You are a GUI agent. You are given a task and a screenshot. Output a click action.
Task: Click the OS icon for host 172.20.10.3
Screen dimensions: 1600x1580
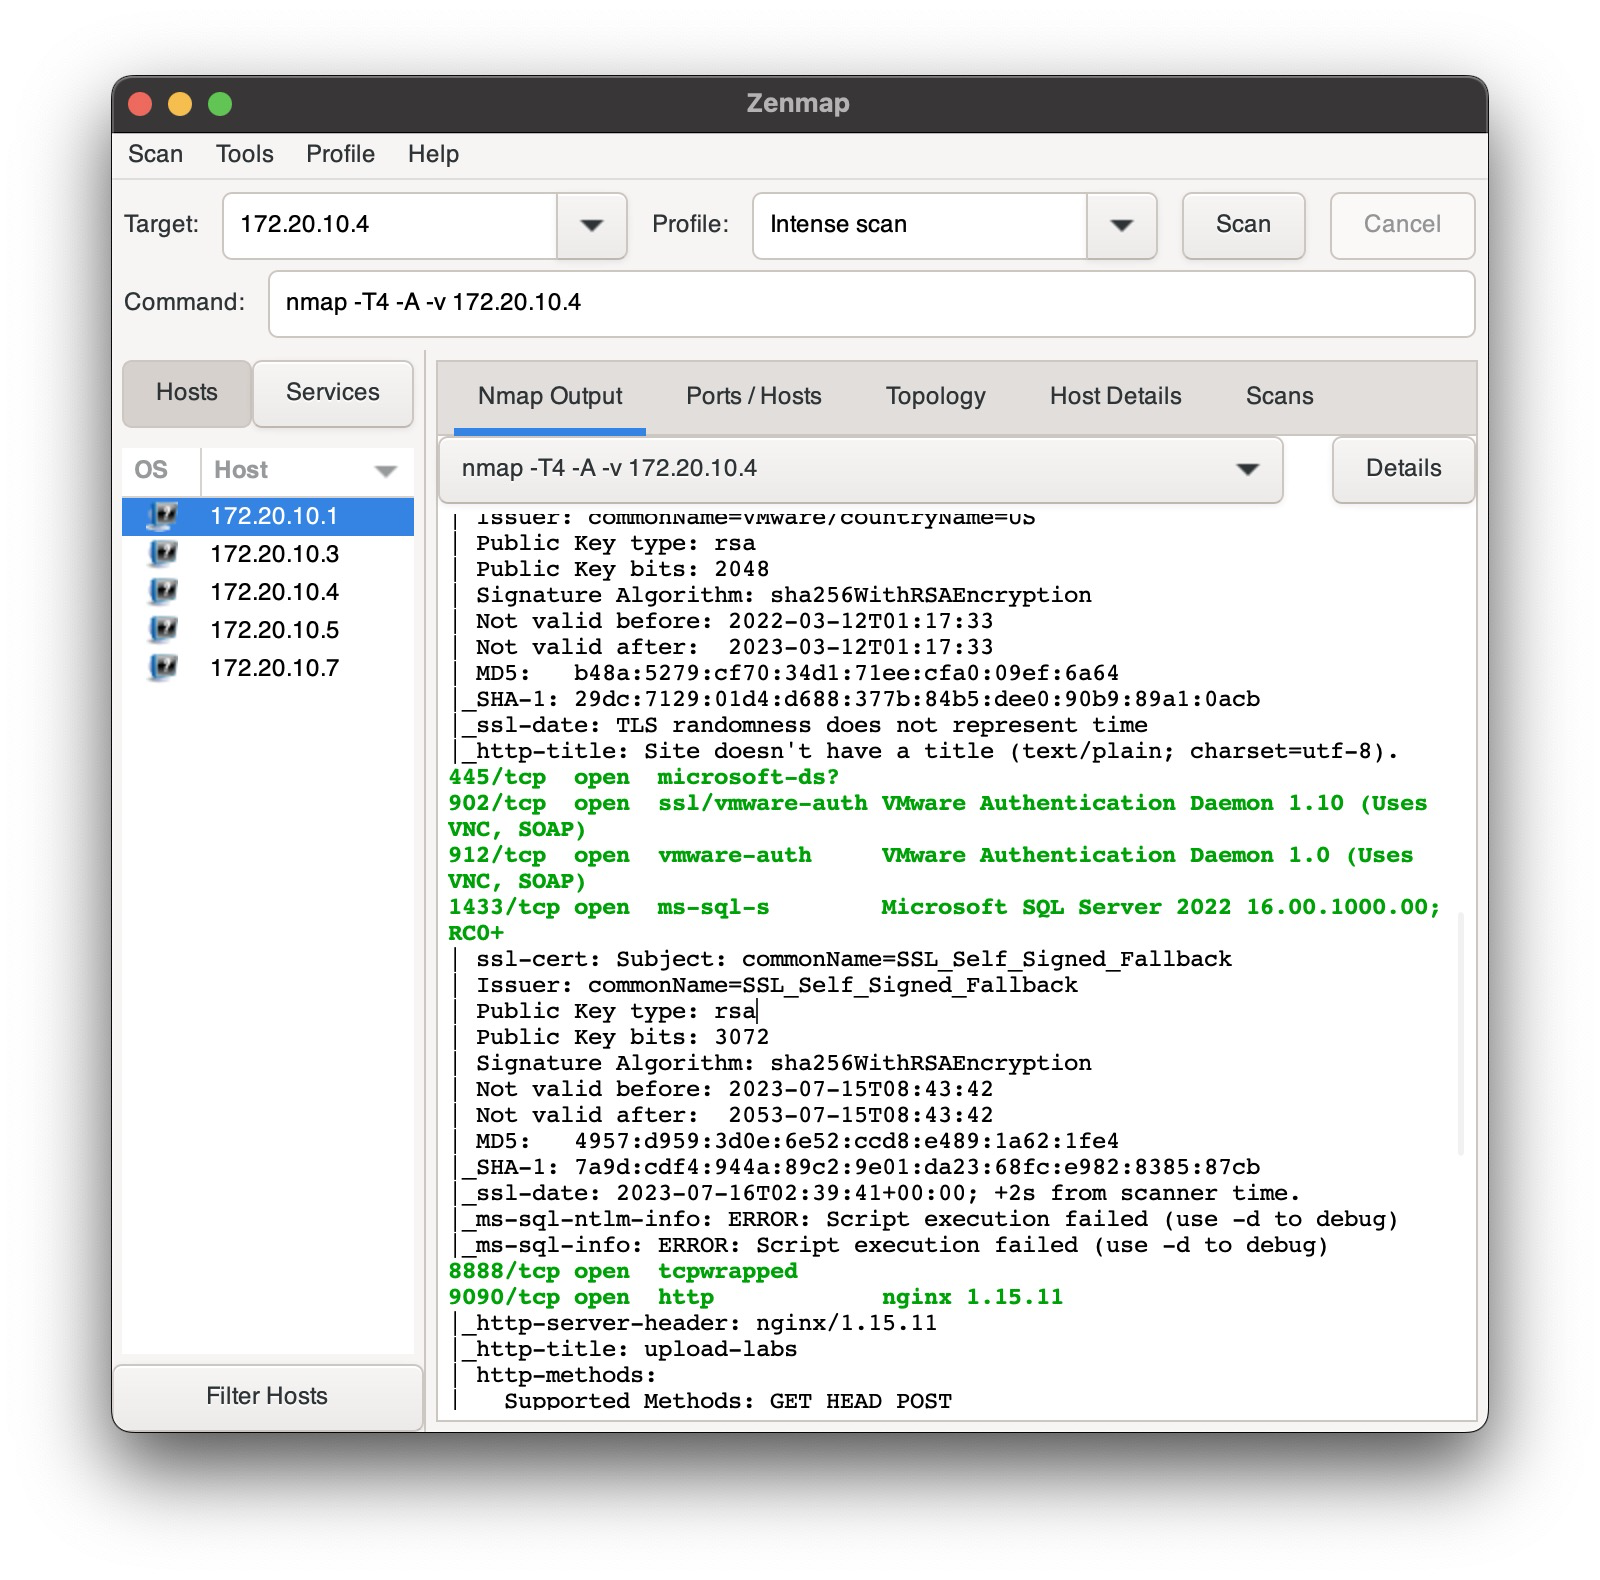(162, 554)
